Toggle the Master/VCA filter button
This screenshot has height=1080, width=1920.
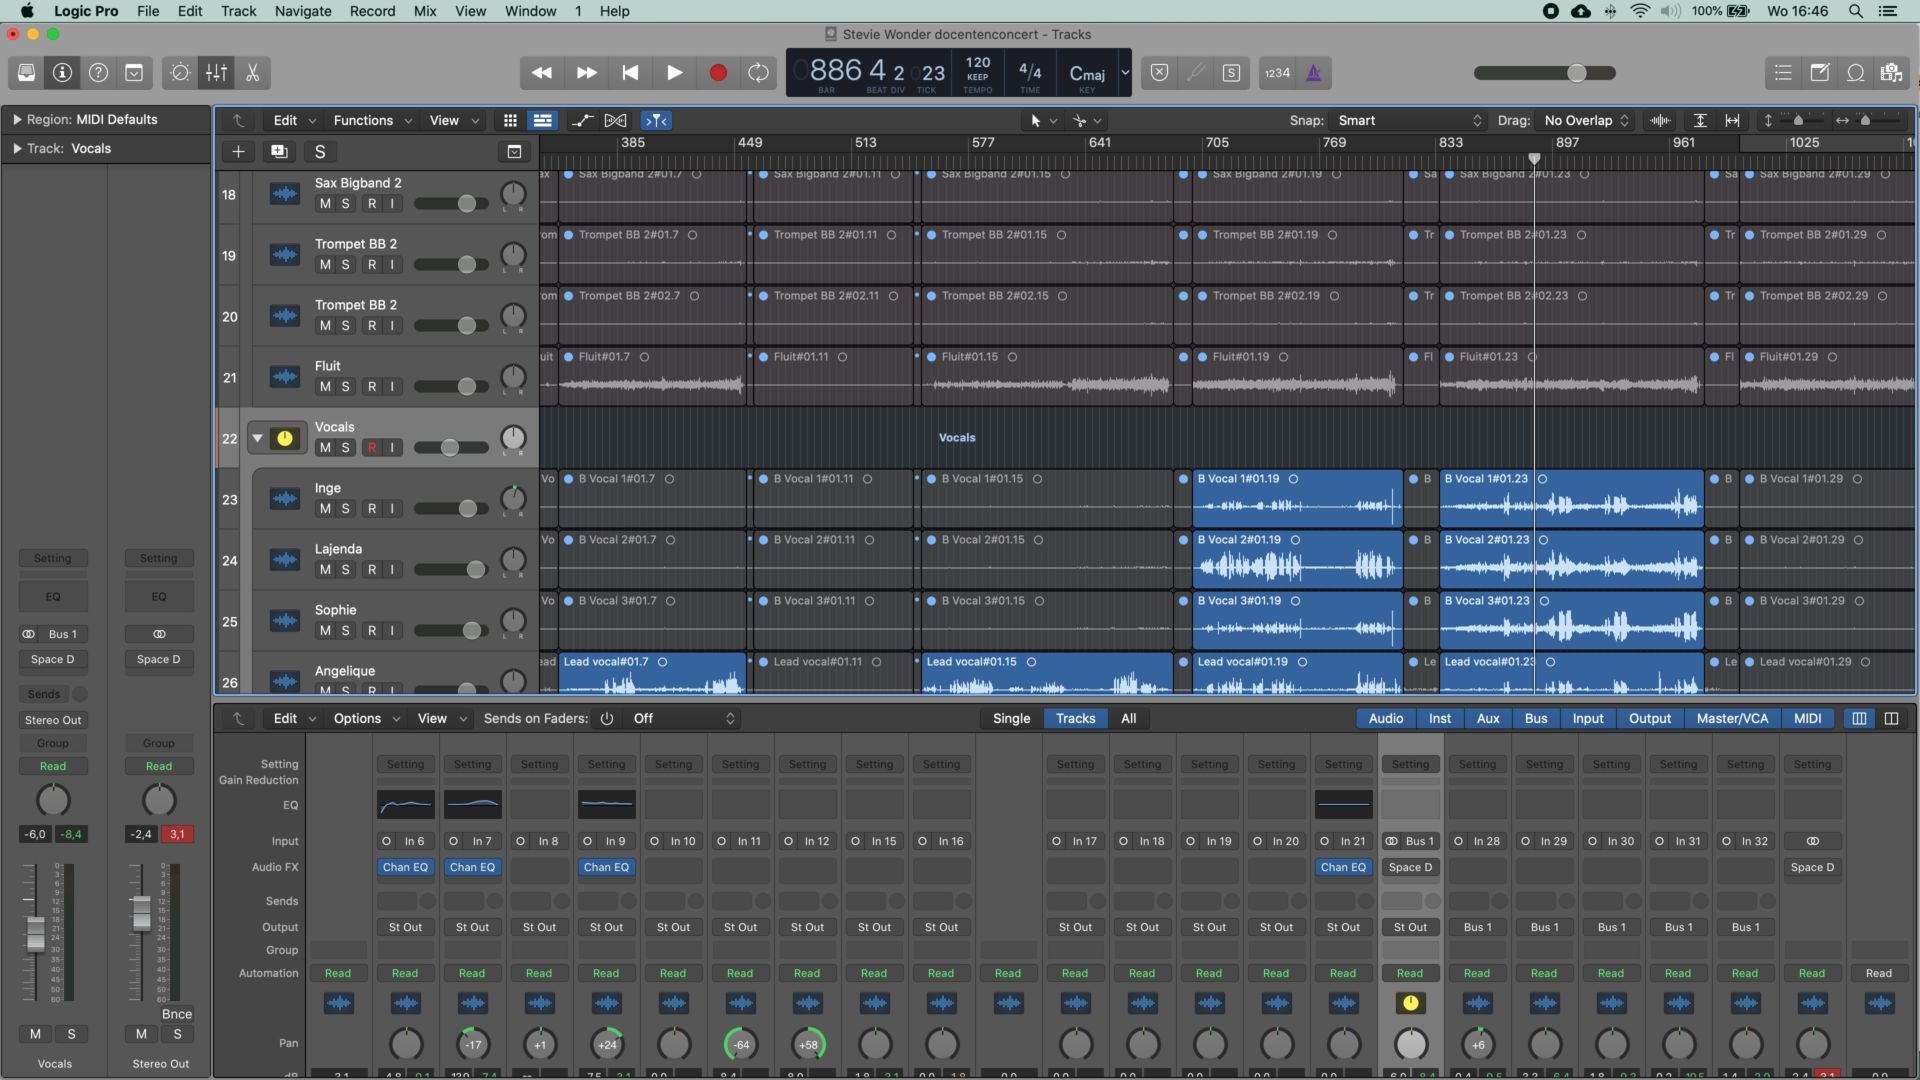[x=1732, y=718]
